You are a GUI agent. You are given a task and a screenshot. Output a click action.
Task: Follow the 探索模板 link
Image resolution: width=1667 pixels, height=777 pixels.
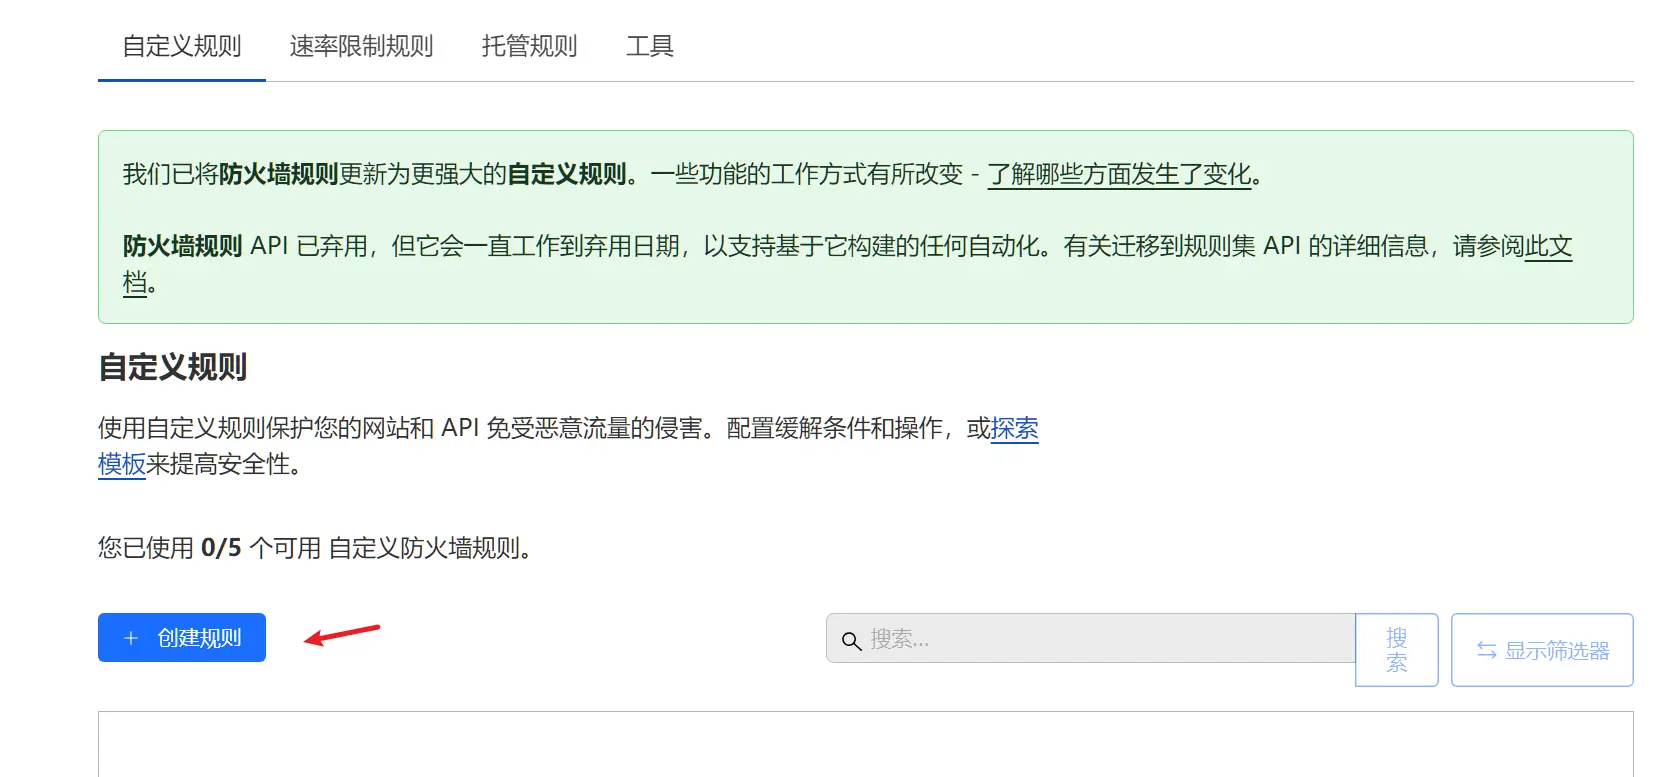[1014, 429]
